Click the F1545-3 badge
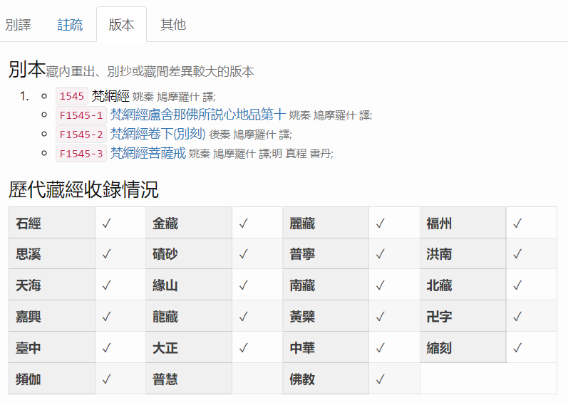This screenshot has height=406, width=568. (81, 154)
